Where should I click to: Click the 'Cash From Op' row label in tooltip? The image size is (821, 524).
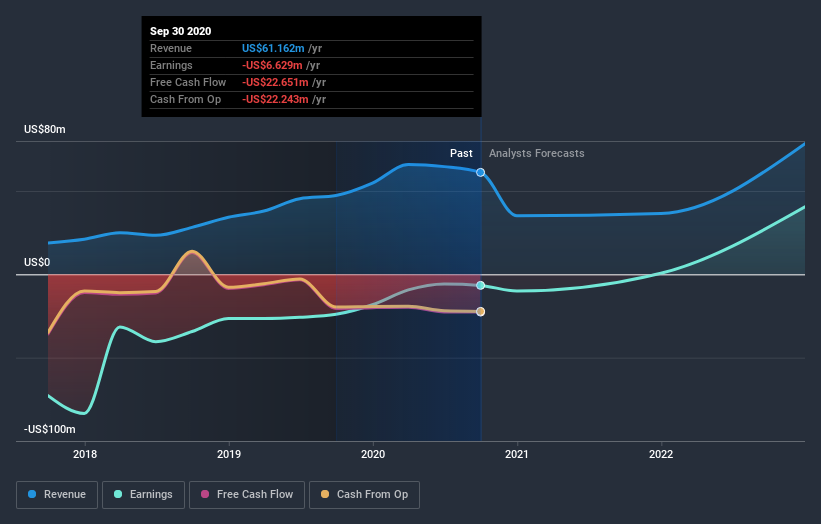[x=185, y=99]
